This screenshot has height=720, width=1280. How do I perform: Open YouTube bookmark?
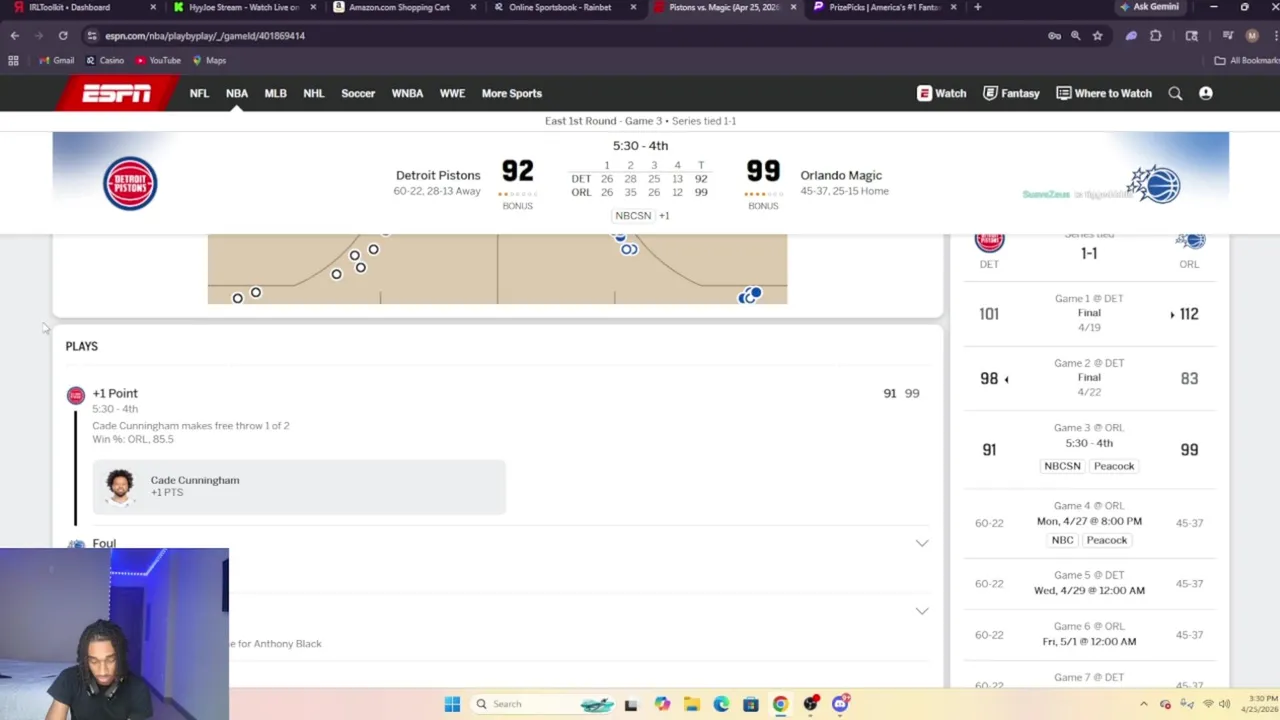tap(158, 60)
